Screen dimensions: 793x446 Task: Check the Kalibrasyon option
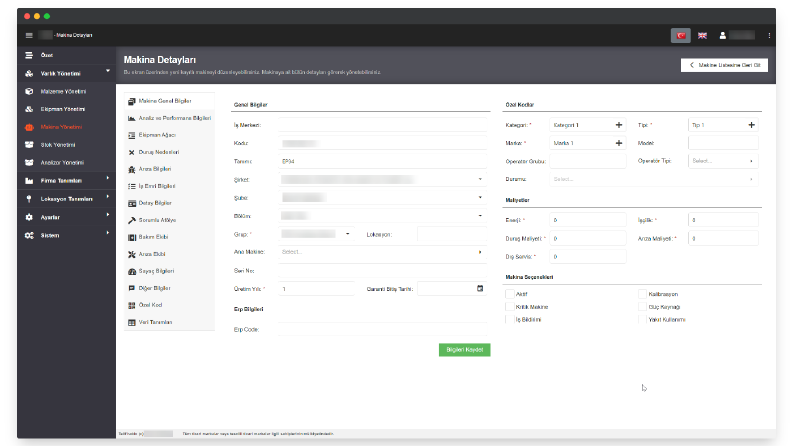click(642, 294)
